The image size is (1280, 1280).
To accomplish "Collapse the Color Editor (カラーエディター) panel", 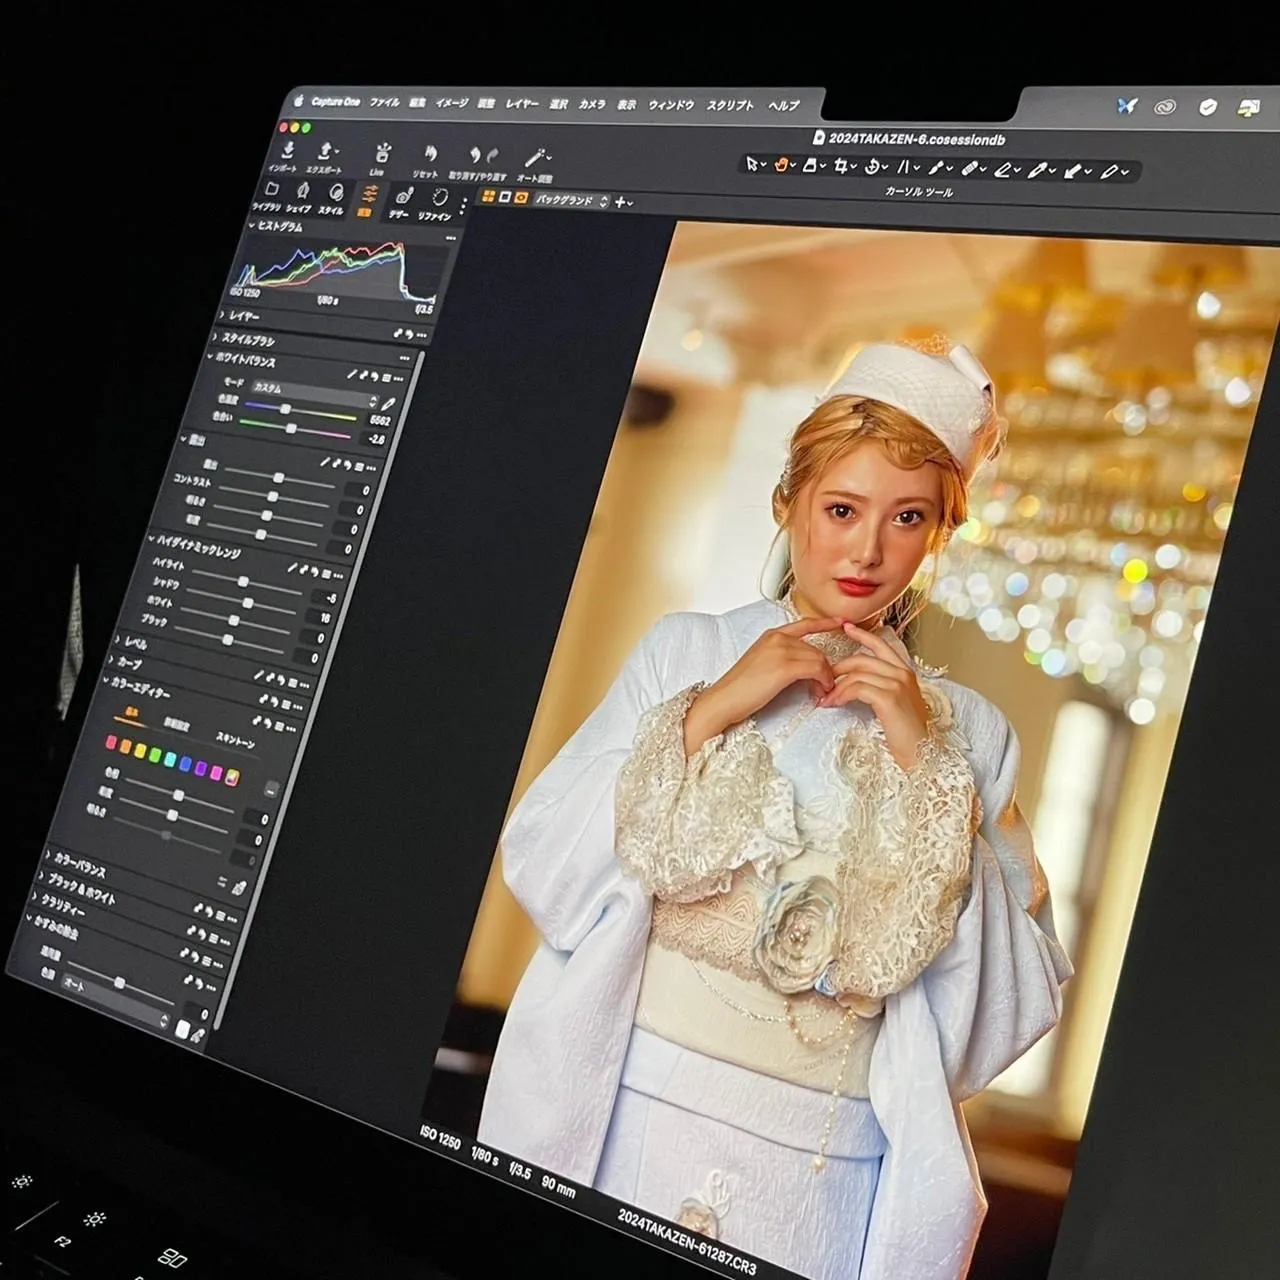I will pyautogui.click(x=105, y=680).
